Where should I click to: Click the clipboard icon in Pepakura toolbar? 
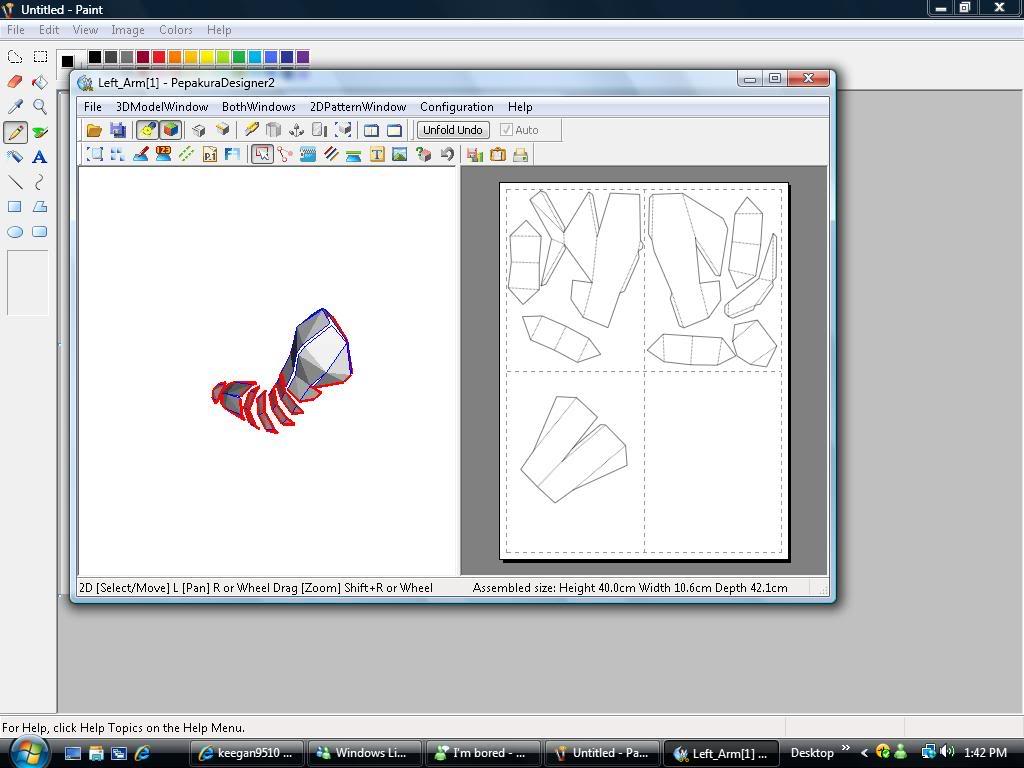(x=498, y=155)
